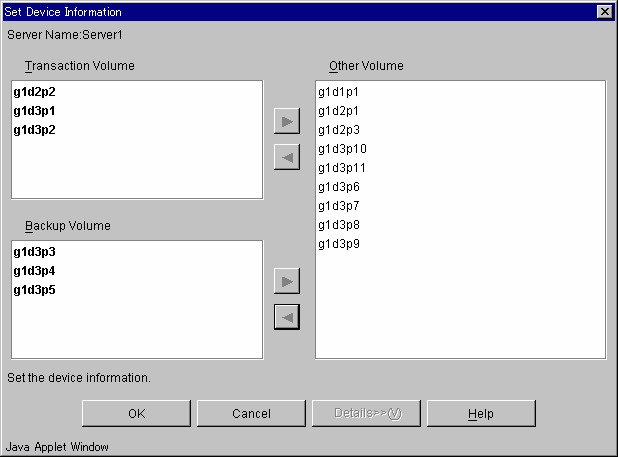Select g1d1p1 in Other Volume list
The width and height of the screenshot is (618, 457).
339,92
